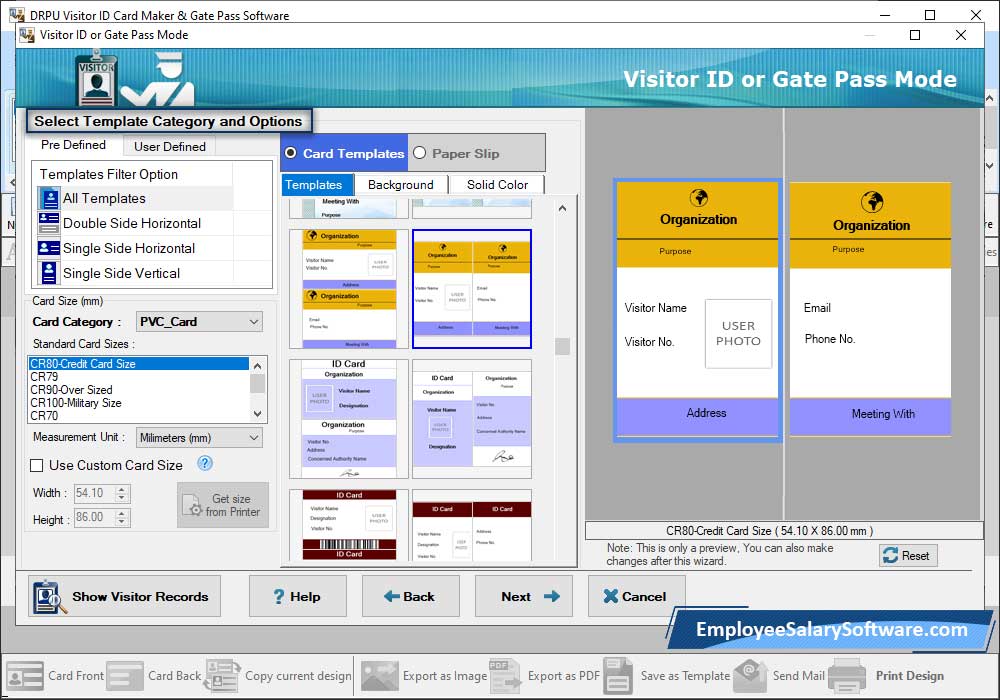Viewport: 1000px width, 700px height.
Task: Click the Back arrow icon
Action: click(x=392, y=597)
